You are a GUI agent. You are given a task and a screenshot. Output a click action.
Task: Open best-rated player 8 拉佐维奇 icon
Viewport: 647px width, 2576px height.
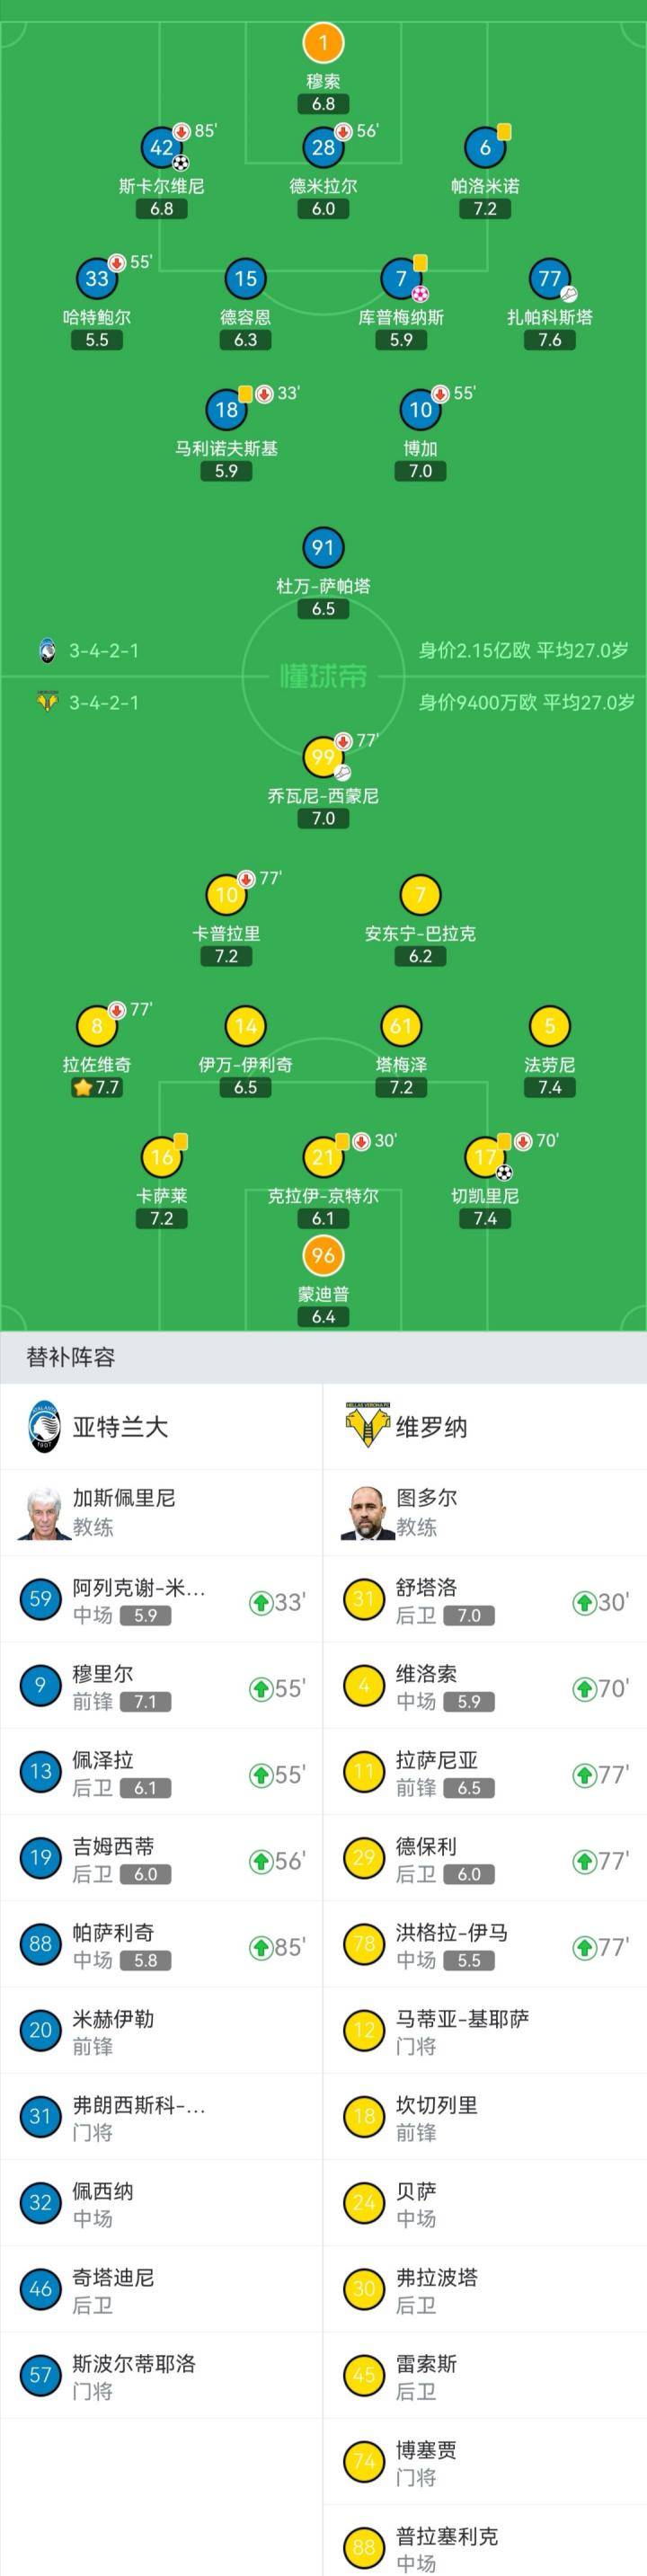[x=97, y=1026]
